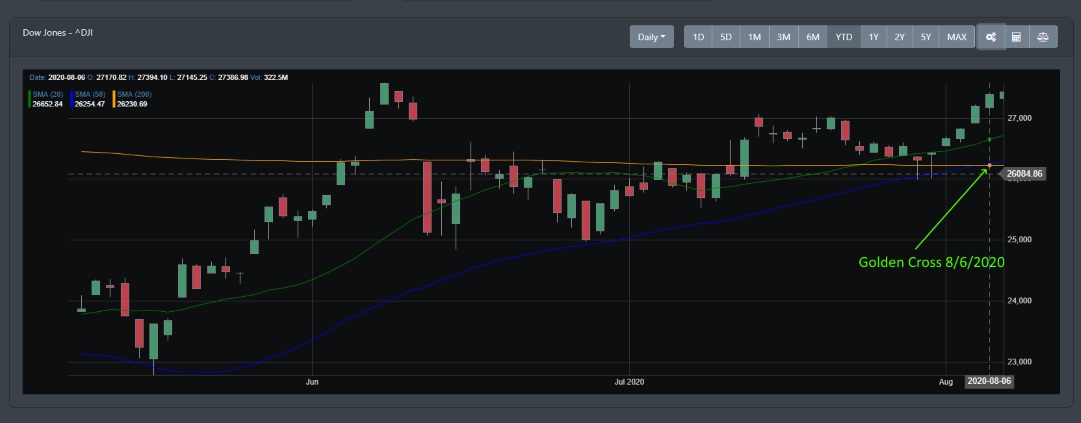Click the yellow golden cross crossover marker
Image resolution: width=1081 pixels, height=423 pixels.
tap(989, 165)
